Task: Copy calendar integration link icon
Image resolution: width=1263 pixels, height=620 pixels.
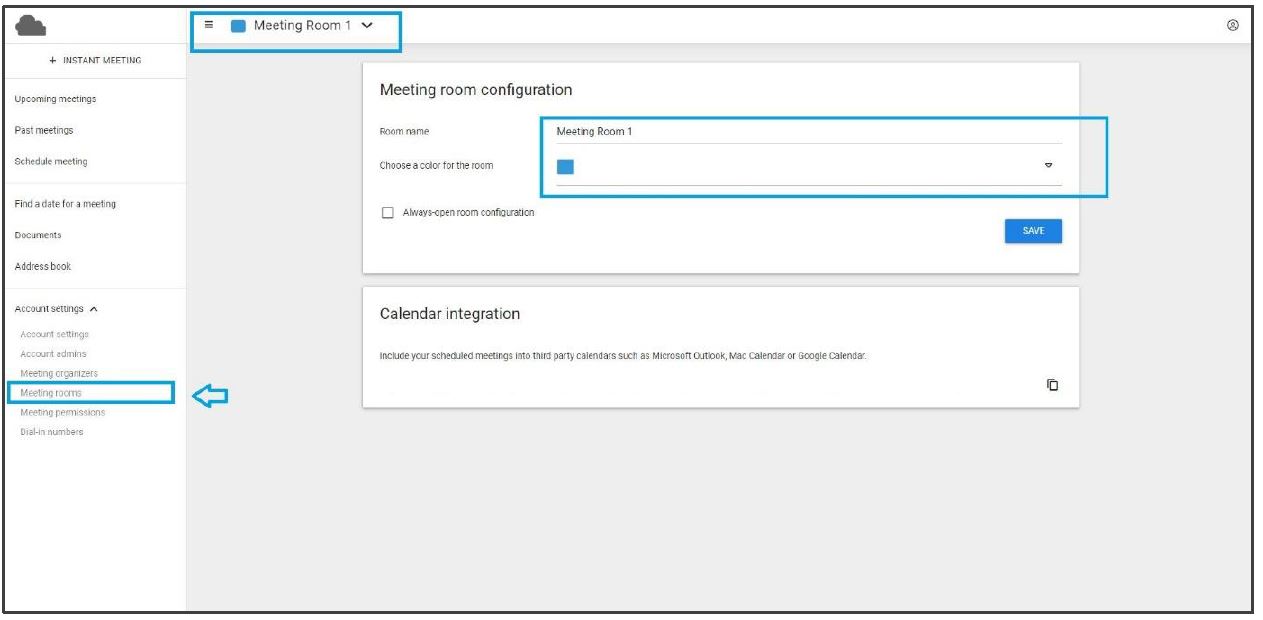Action: point(1052,385)
